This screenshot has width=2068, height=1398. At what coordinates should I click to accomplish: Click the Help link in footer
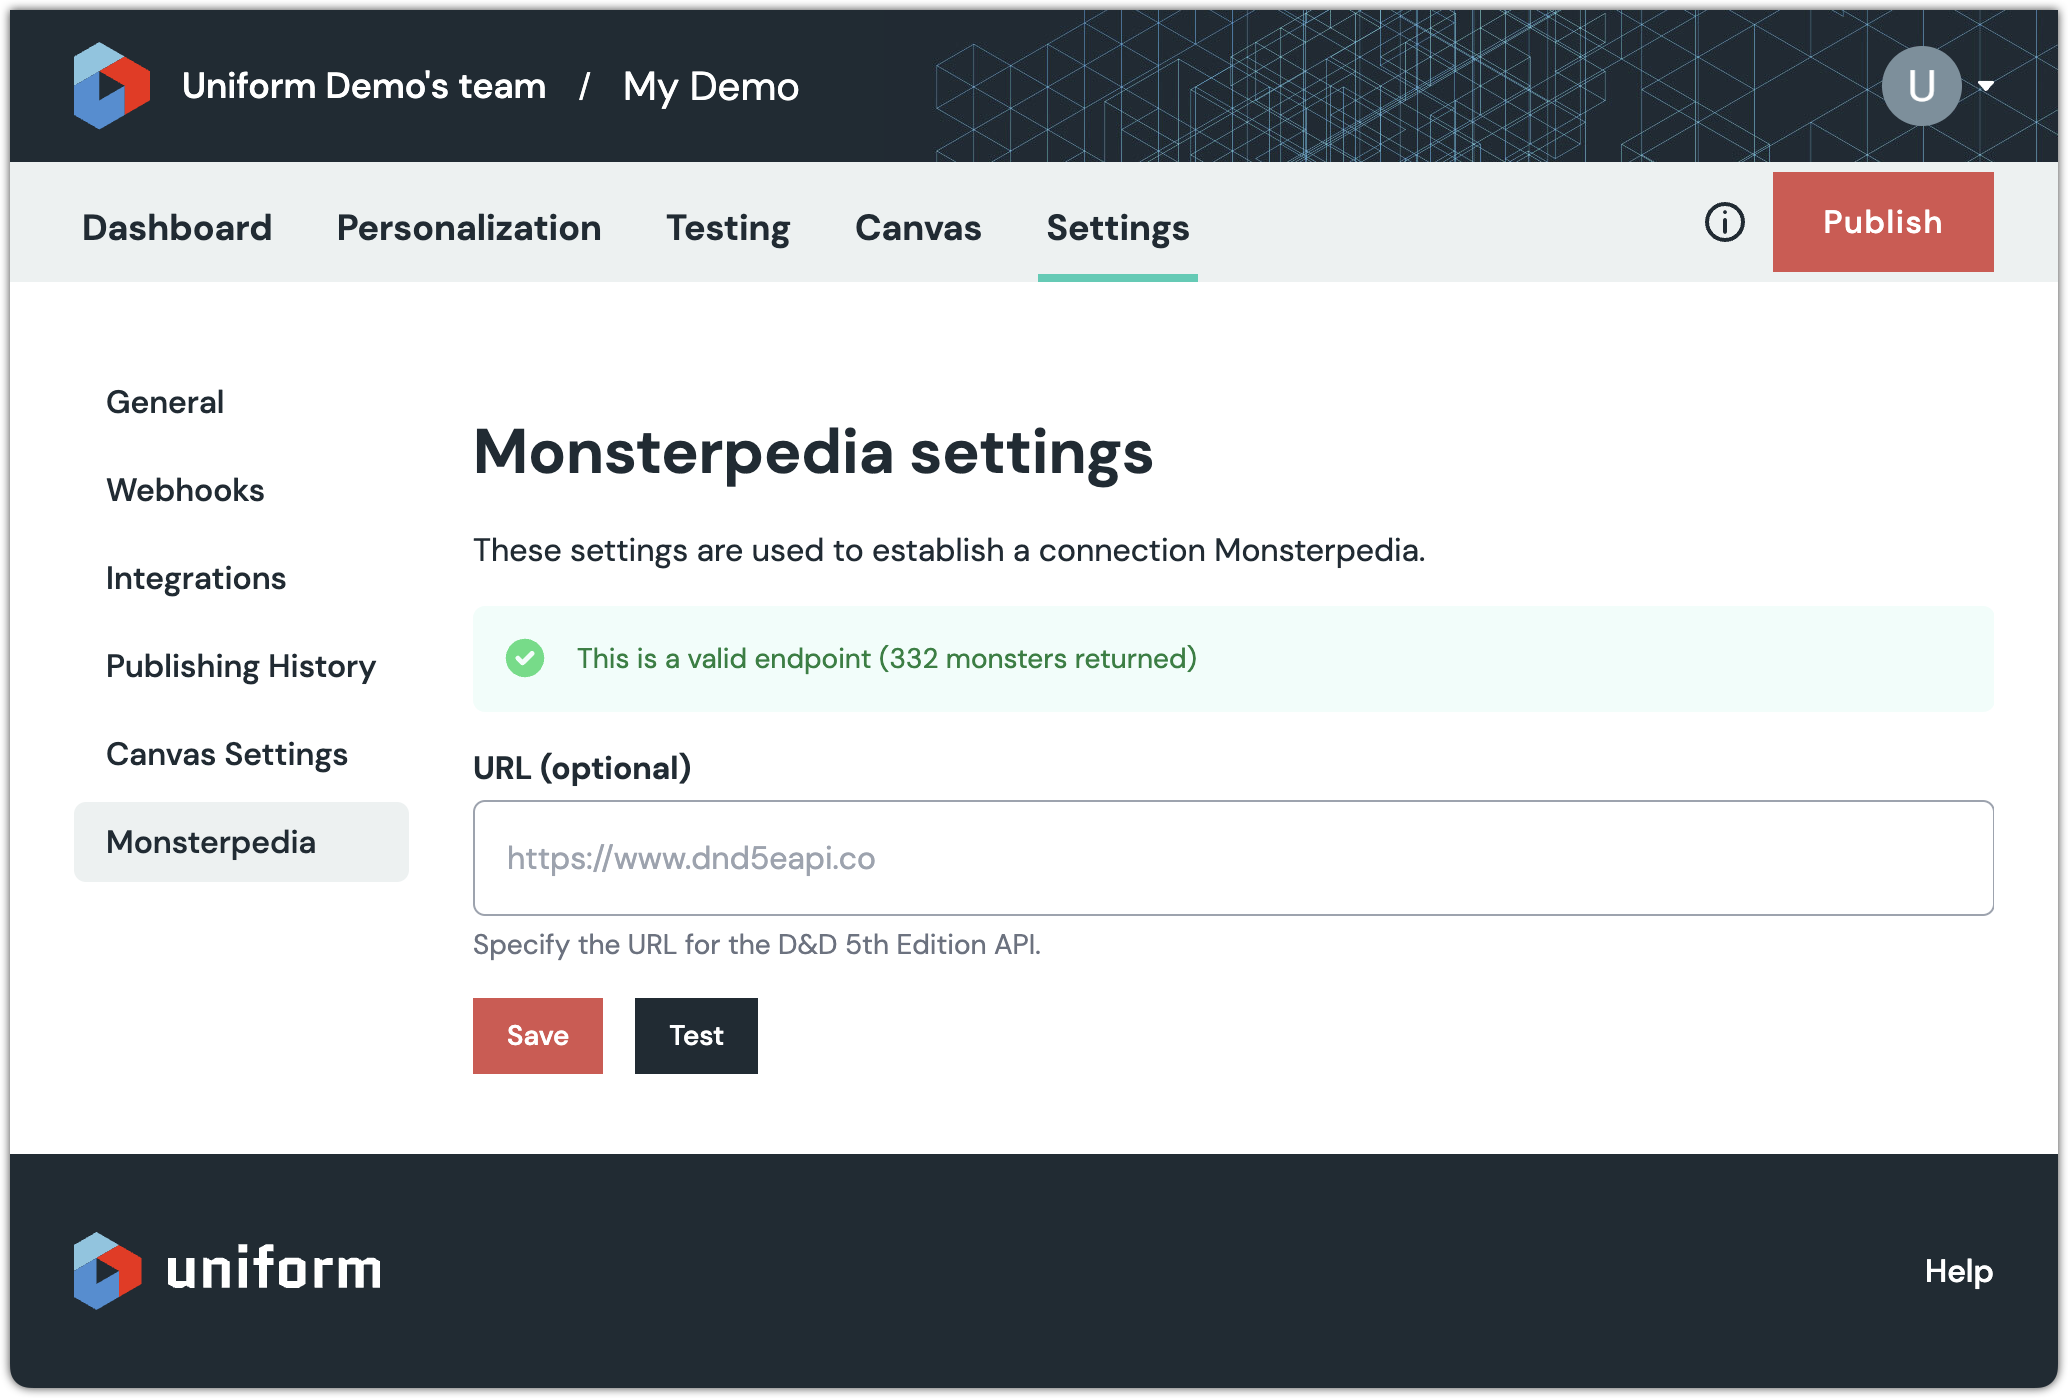(x=1958, y=1271)
